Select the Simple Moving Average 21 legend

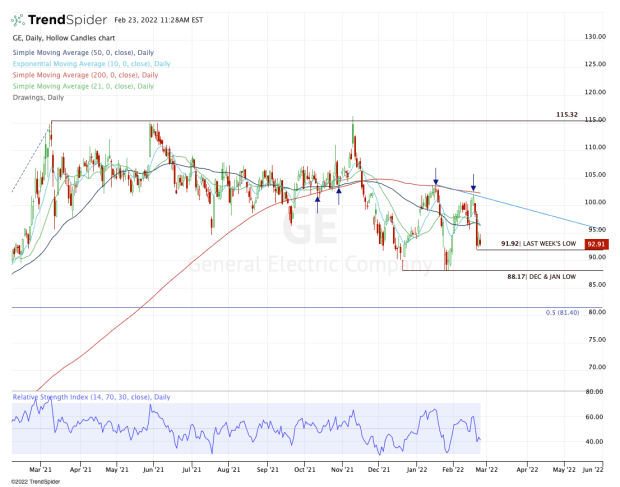coord(83,86)
